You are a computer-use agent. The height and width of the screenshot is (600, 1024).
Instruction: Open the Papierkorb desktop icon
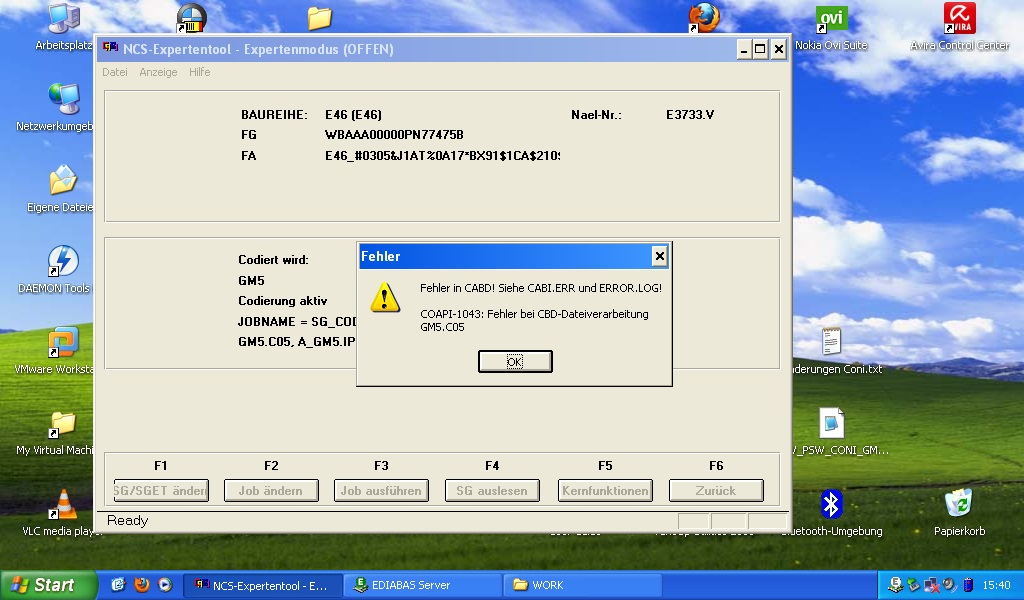coord(959,505)
